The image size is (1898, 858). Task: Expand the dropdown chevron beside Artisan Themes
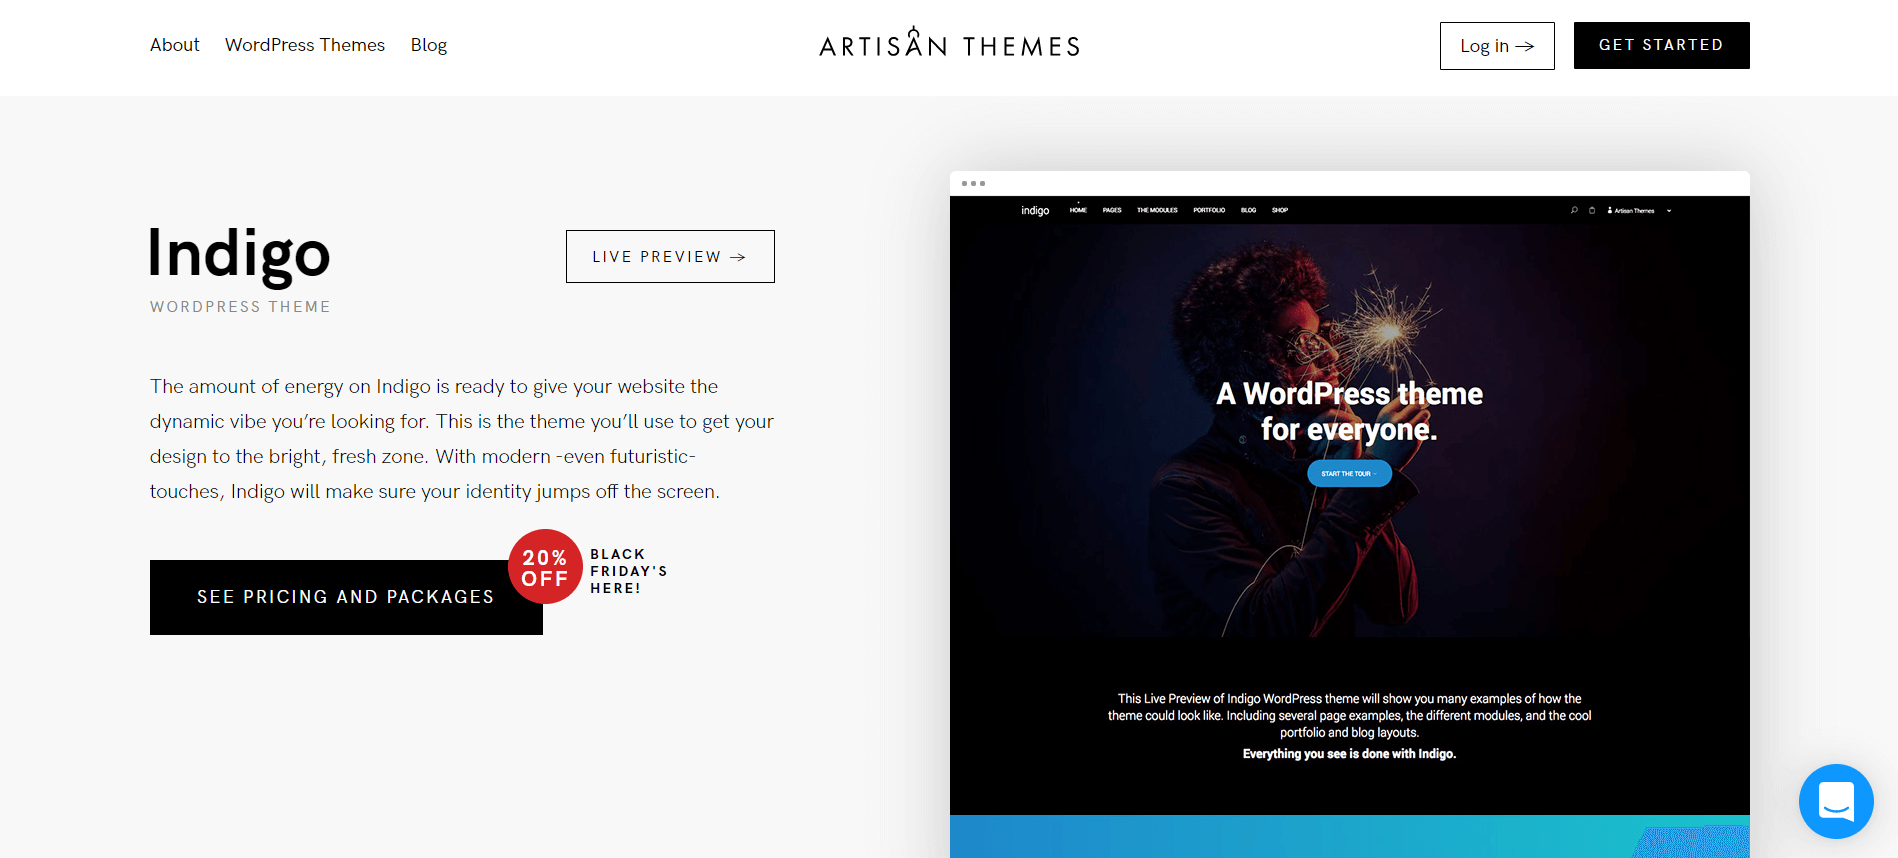1669,211
